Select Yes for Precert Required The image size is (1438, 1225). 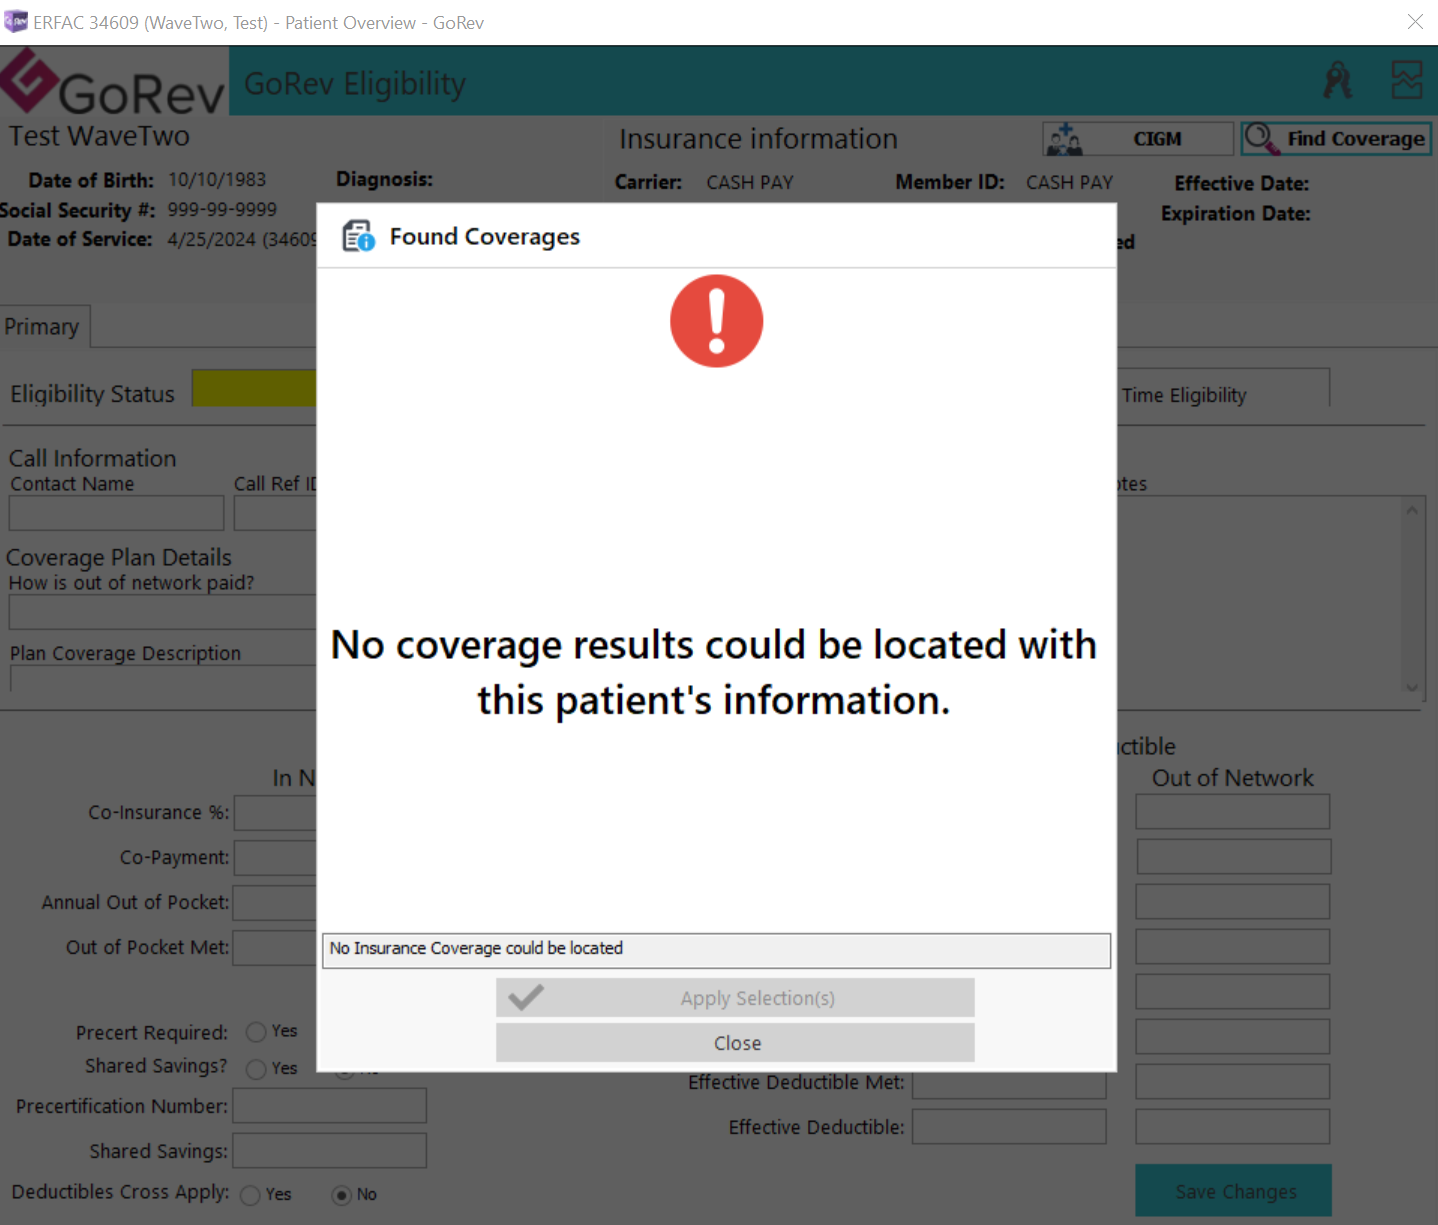[256, 1032]
